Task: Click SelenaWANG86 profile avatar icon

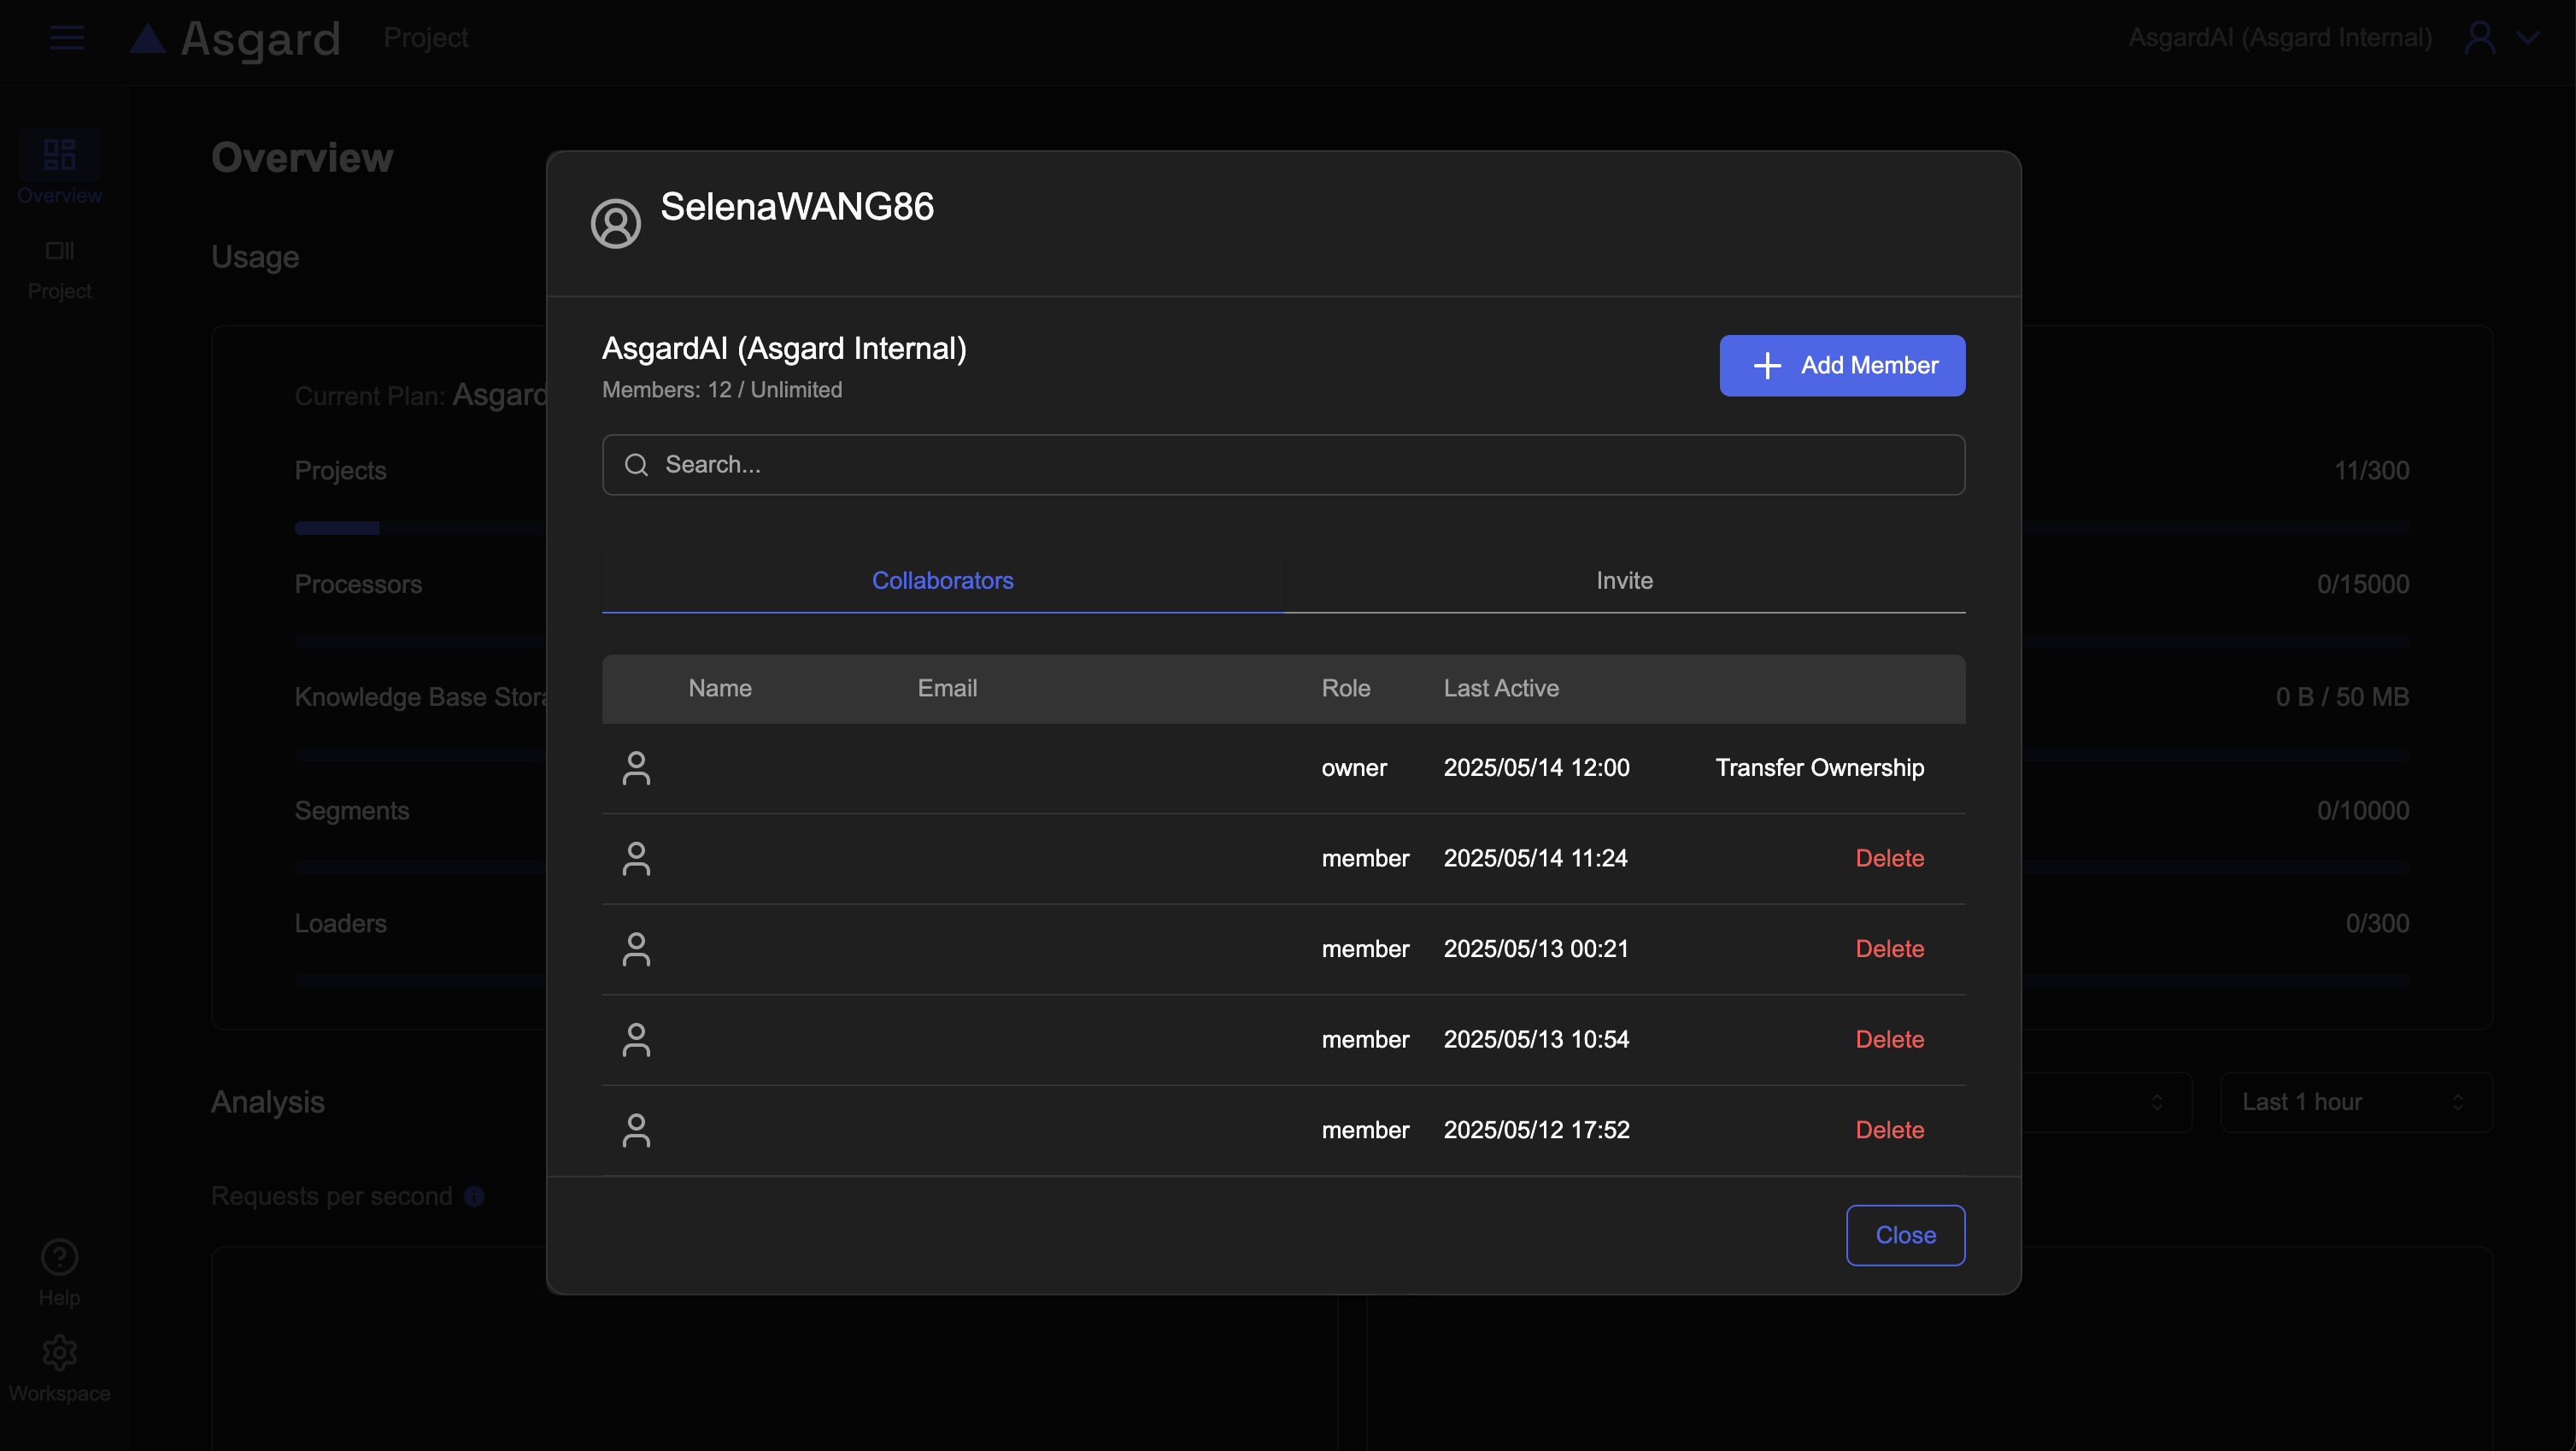Action: [616, 223]
